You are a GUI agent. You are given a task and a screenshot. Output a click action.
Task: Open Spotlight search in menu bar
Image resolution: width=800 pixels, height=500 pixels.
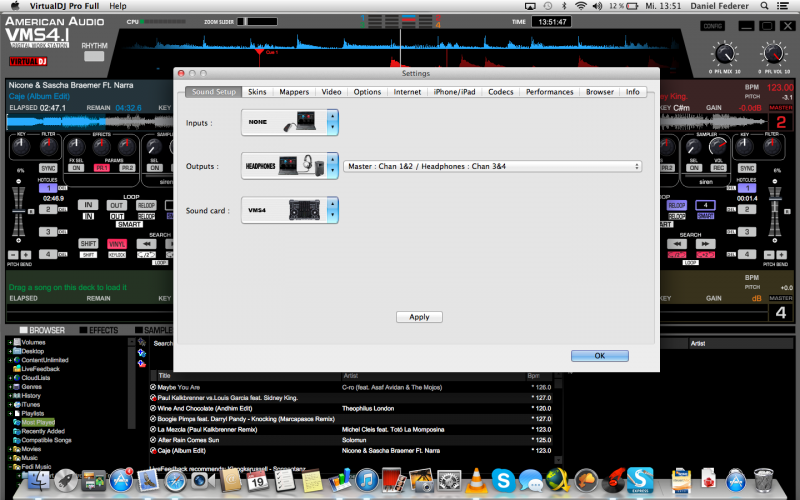click(x=764, y=6)
